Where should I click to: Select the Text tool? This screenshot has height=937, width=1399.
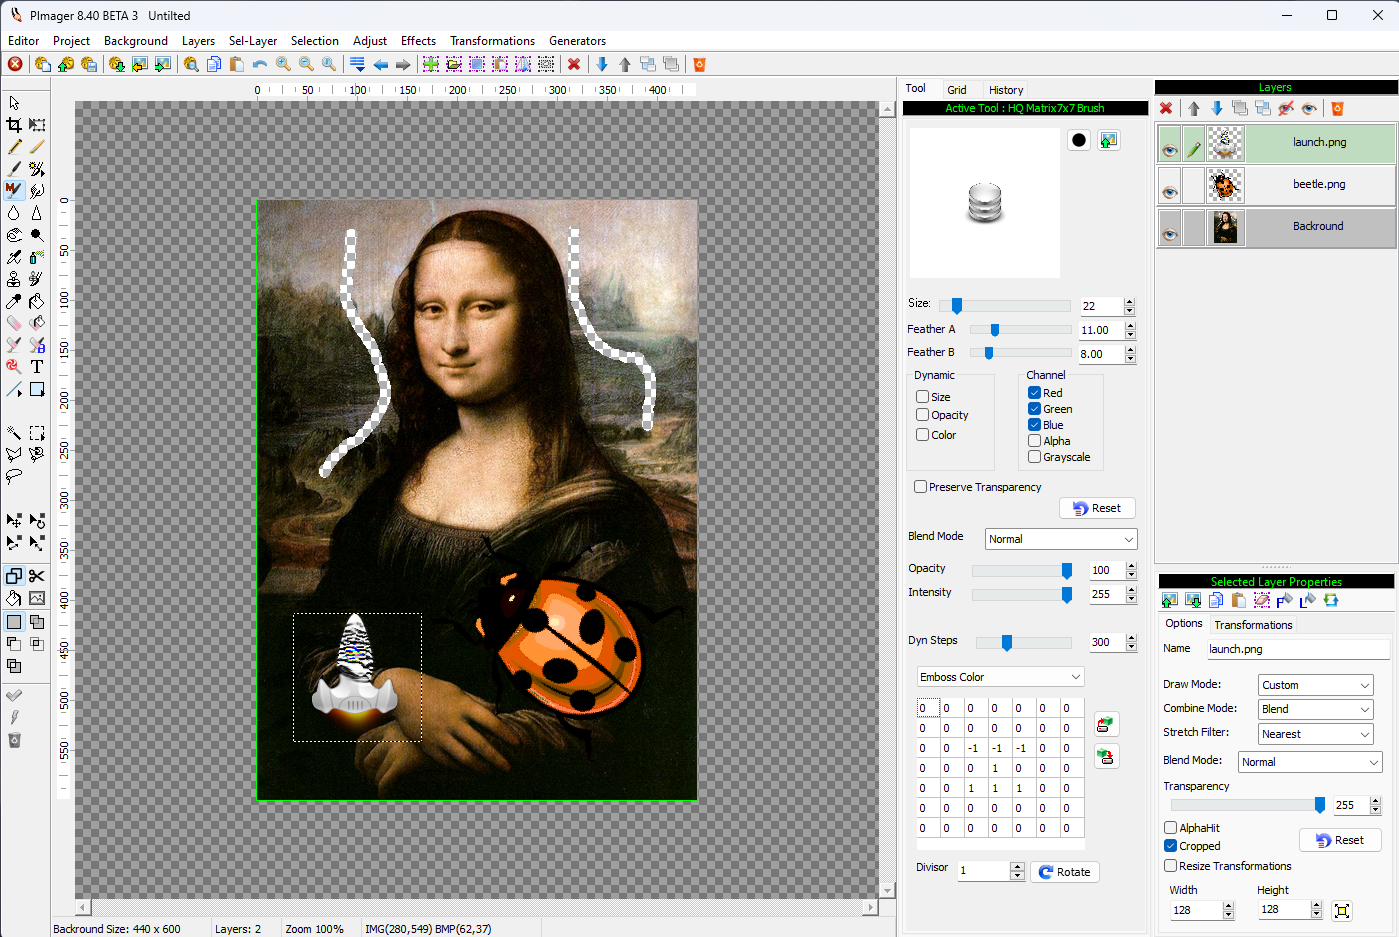[37, 367]
